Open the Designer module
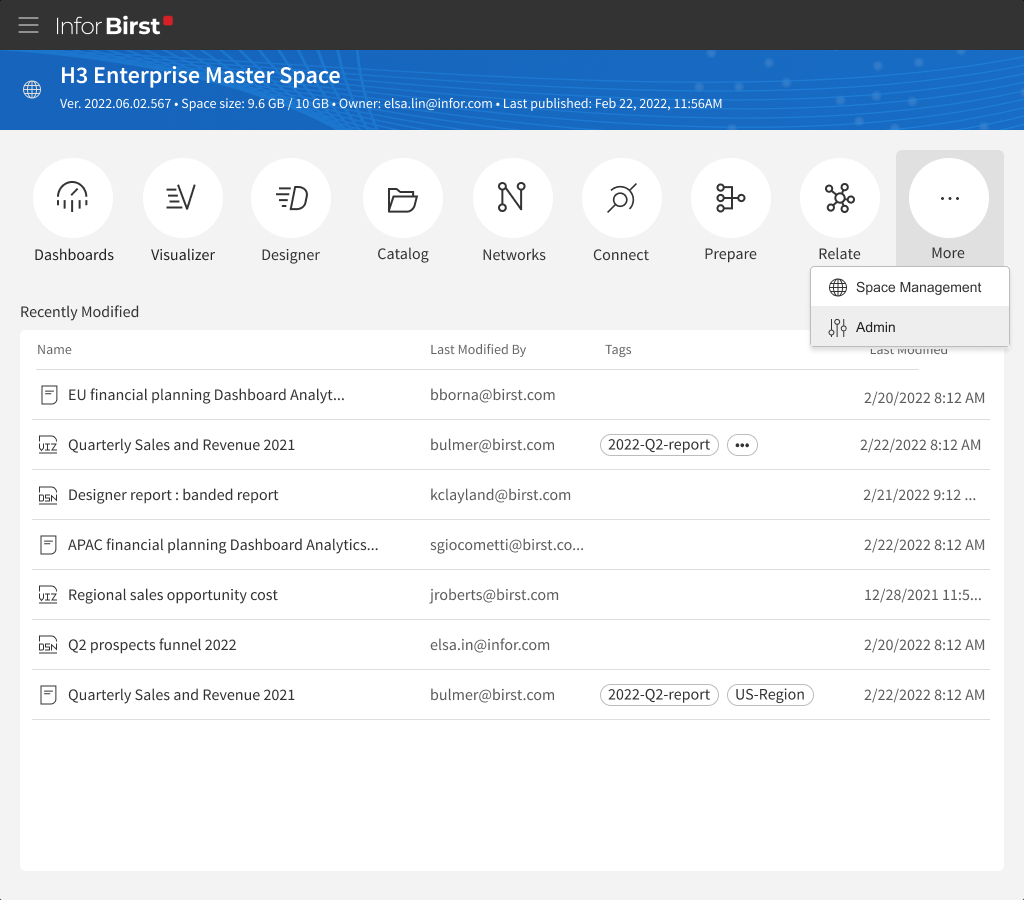 coord(291,198)
